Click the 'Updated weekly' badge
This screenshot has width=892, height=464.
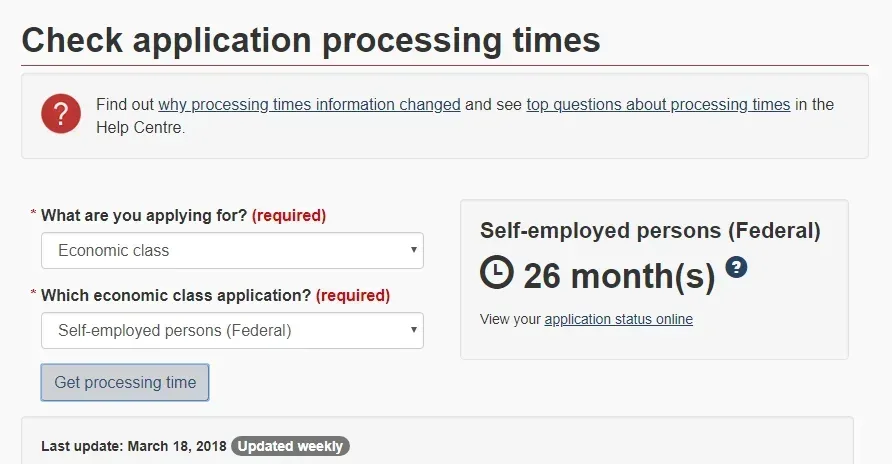pos(290,446)
